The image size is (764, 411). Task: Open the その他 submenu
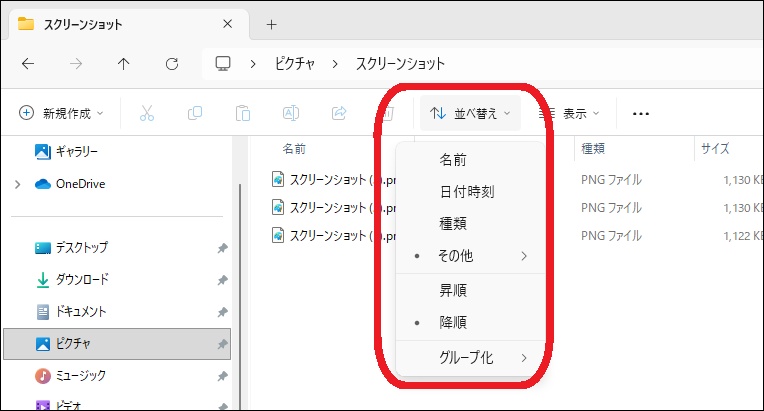click(x=470, y=256)
